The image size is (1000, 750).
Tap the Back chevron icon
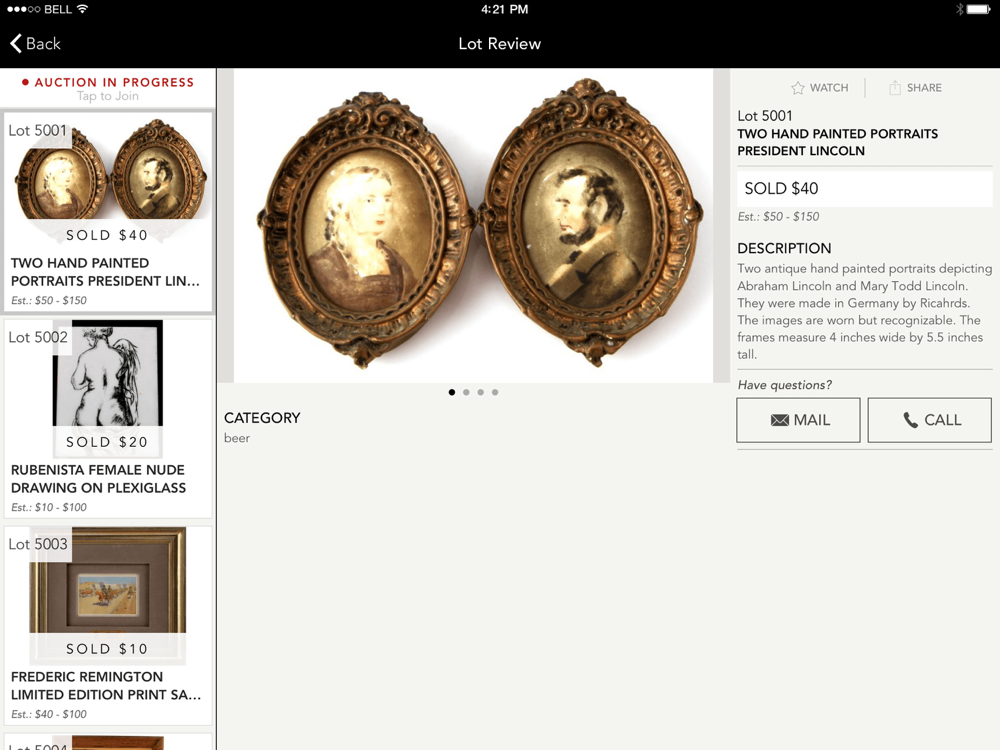coord(16,43)
